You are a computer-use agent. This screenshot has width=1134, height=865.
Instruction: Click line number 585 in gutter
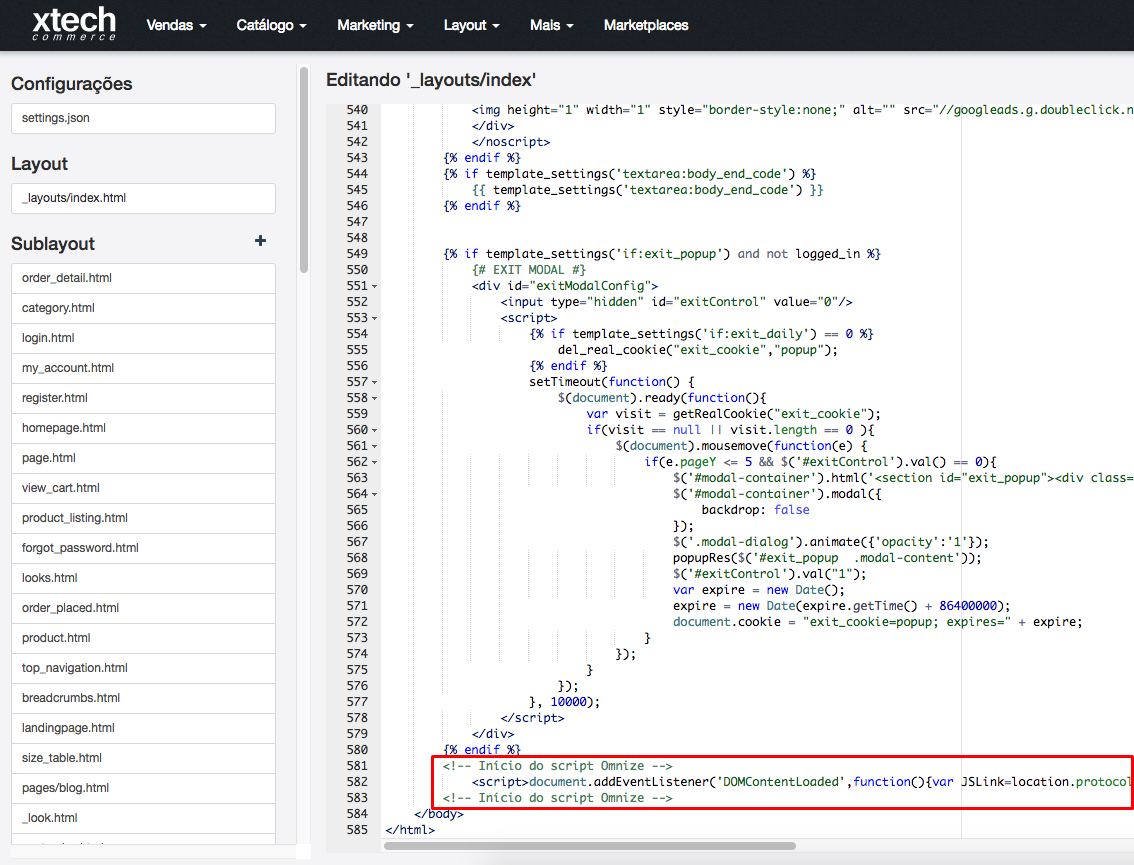(x=357, y=830)
